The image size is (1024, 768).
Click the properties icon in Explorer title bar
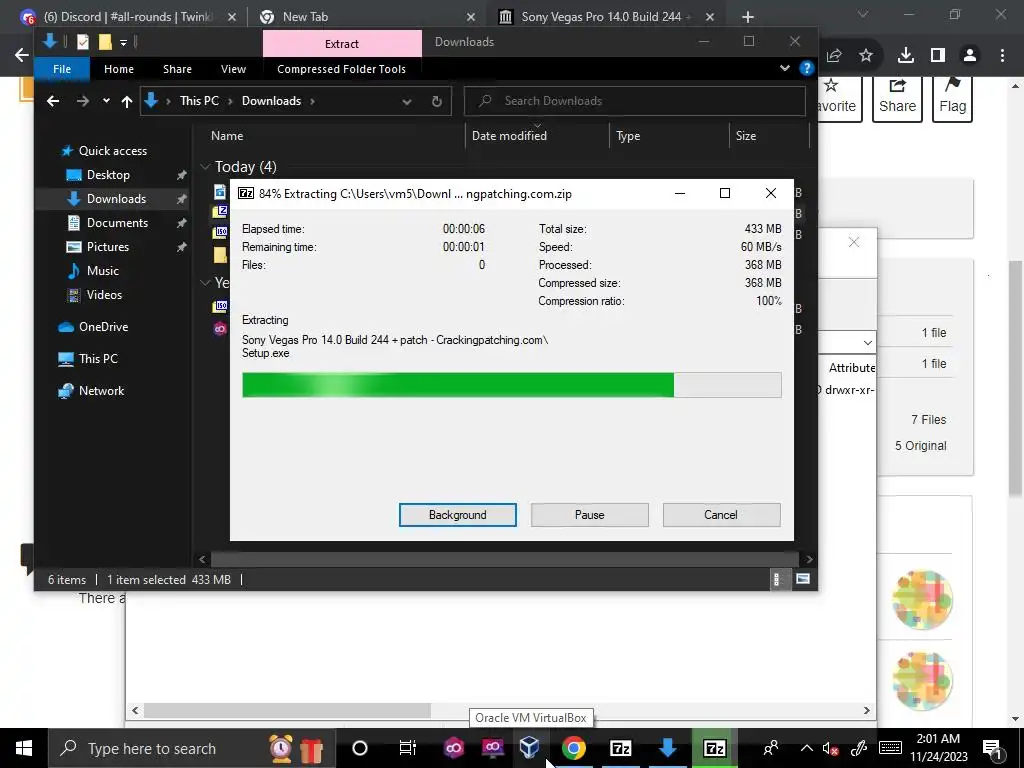coord(83,42)
